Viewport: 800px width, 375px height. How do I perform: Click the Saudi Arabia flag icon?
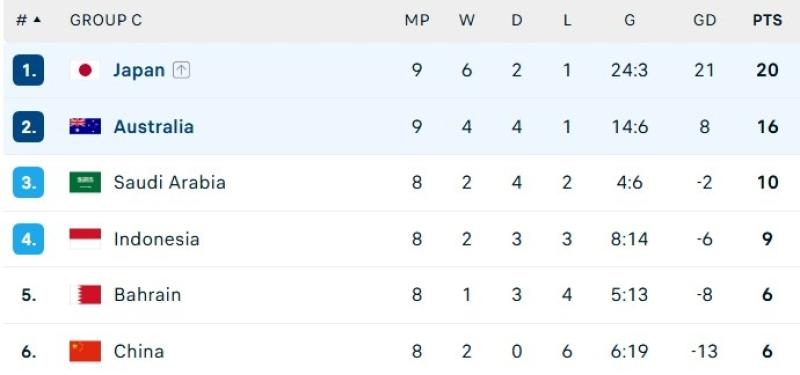click(85, 182)
